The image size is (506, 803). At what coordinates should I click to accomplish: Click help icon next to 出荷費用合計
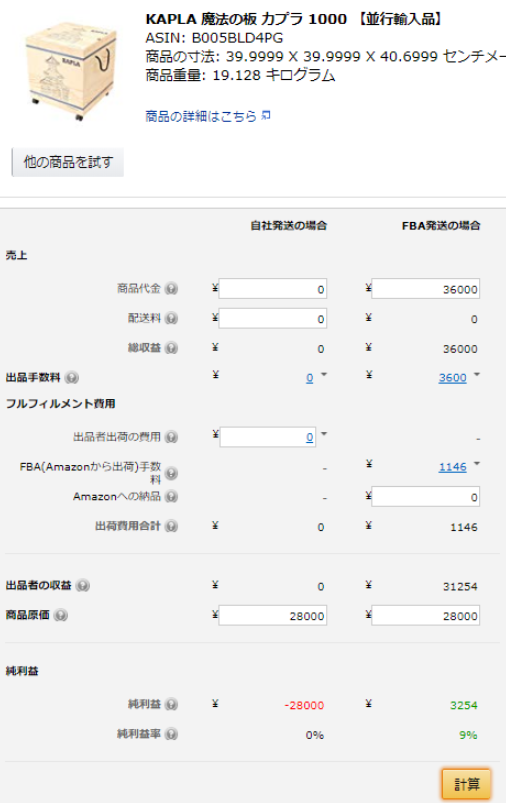click(172, 526)
